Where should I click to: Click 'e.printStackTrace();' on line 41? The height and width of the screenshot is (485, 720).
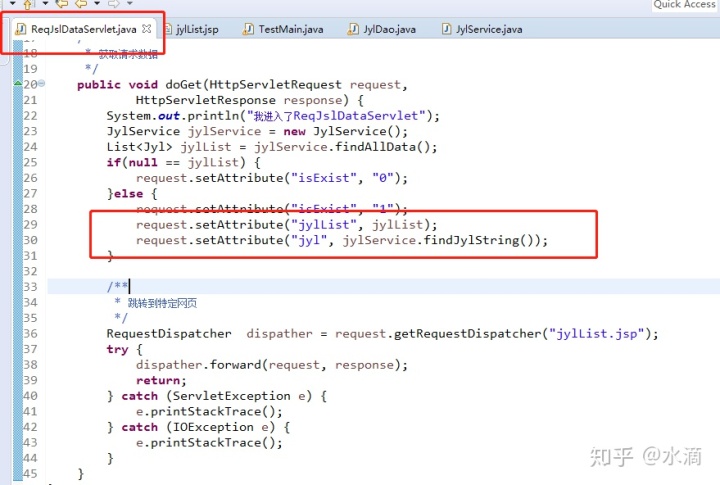point(209,412)
